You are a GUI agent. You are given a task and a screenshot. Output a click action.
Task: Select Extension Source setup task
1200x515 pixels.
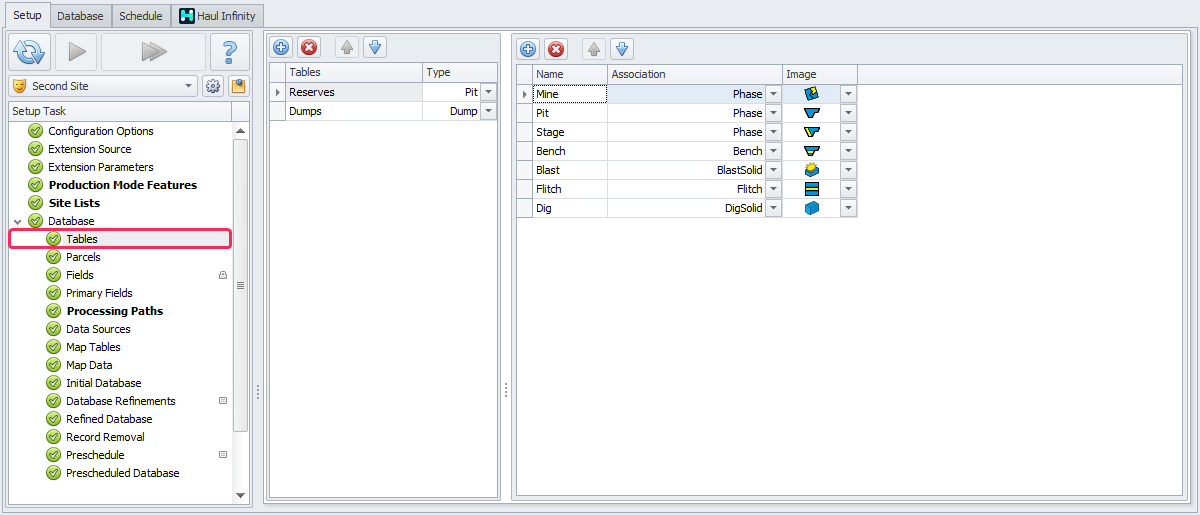pos(90,149)
